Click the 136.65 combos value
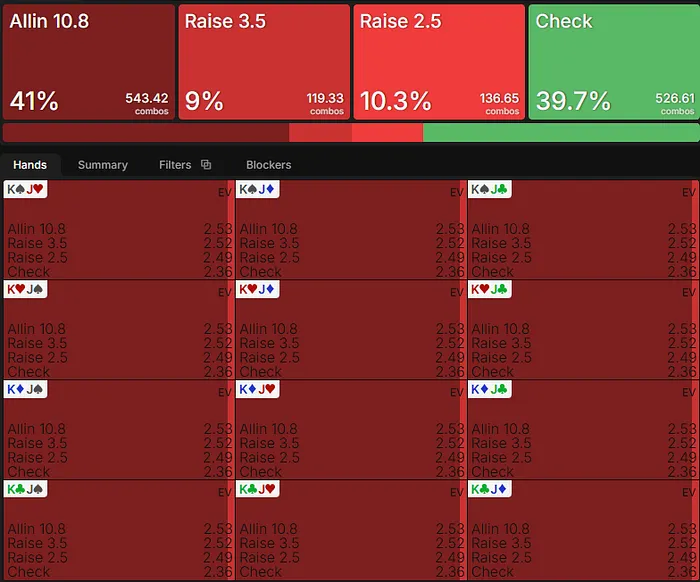The height and width of the screenshot is (582, 700). pyautogui.click(x=499, y=98)
